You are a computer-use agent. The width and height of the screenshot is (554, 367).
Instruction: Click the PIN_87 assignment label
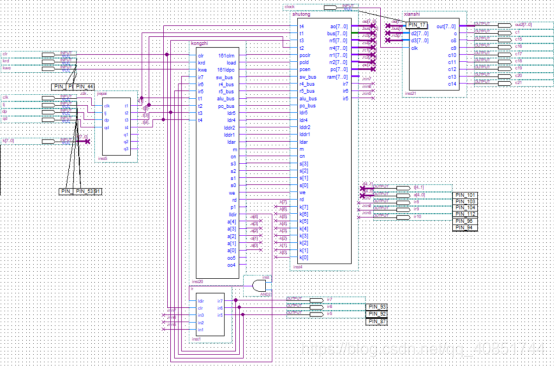coord(376,322)
